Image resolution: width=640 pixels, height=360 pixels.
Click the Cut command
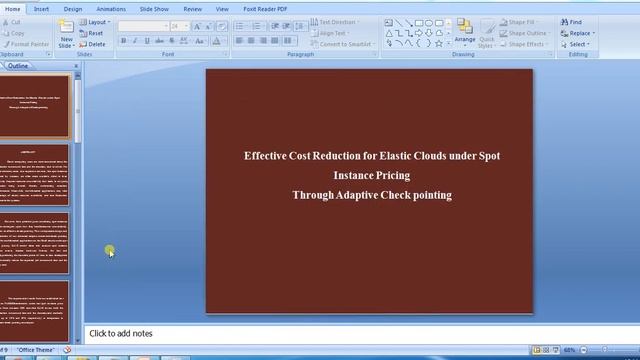[x=12, y=22]
